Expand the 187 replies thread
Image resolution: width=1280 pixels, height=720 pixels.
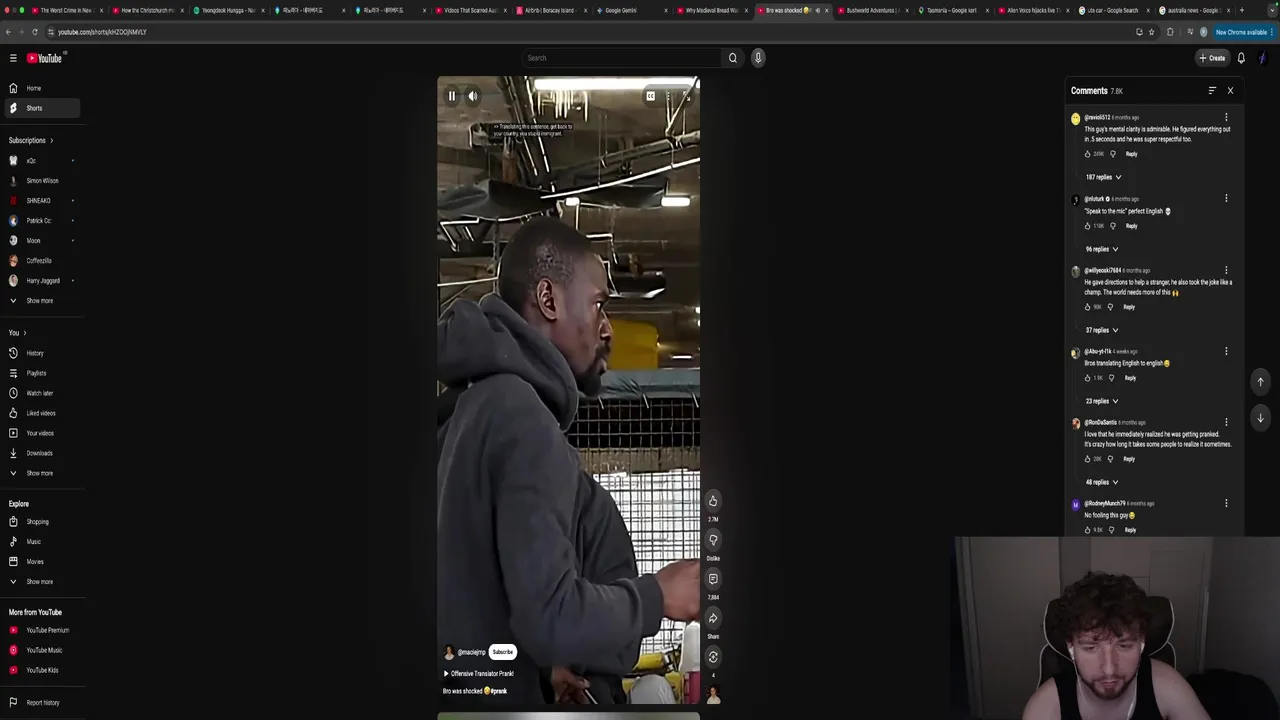coord(1103,177)
